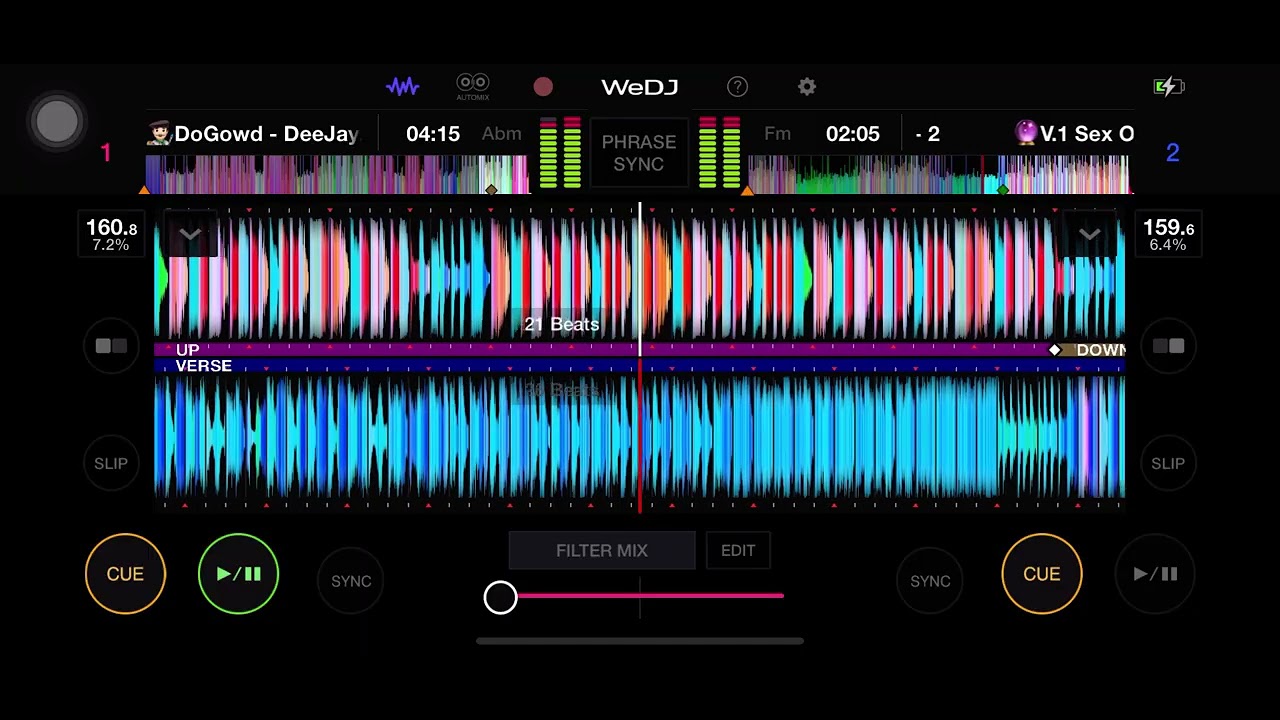Tap the DOWN phrase marker
Viewport: 1280px width, 720px height.
pos(1100,350)
